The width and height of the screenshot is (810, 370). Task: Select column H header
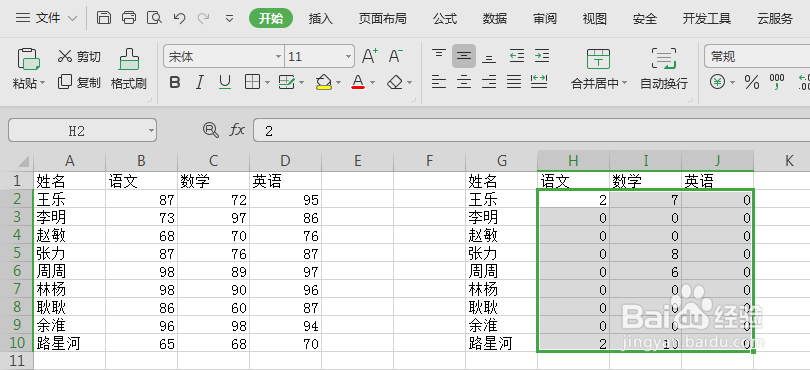573,161
